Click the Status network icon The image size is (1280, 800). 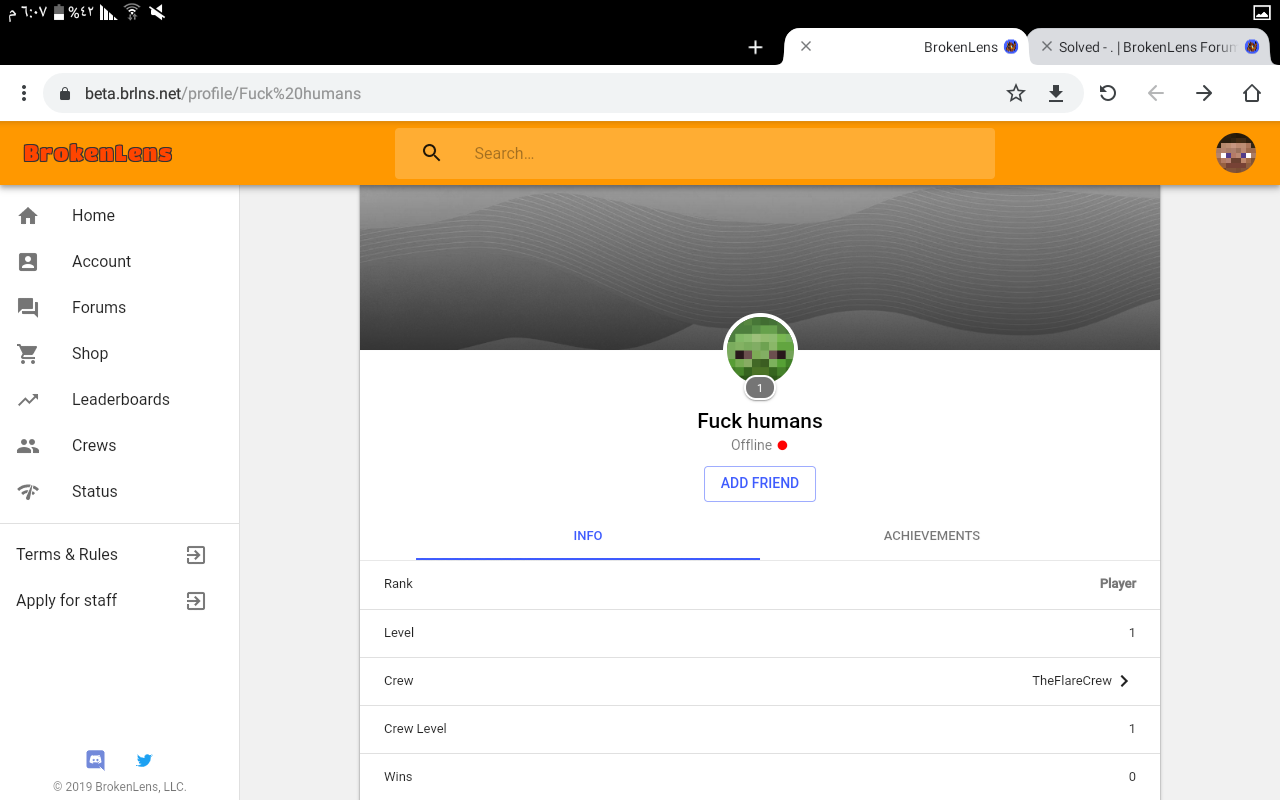click(28, 492)
